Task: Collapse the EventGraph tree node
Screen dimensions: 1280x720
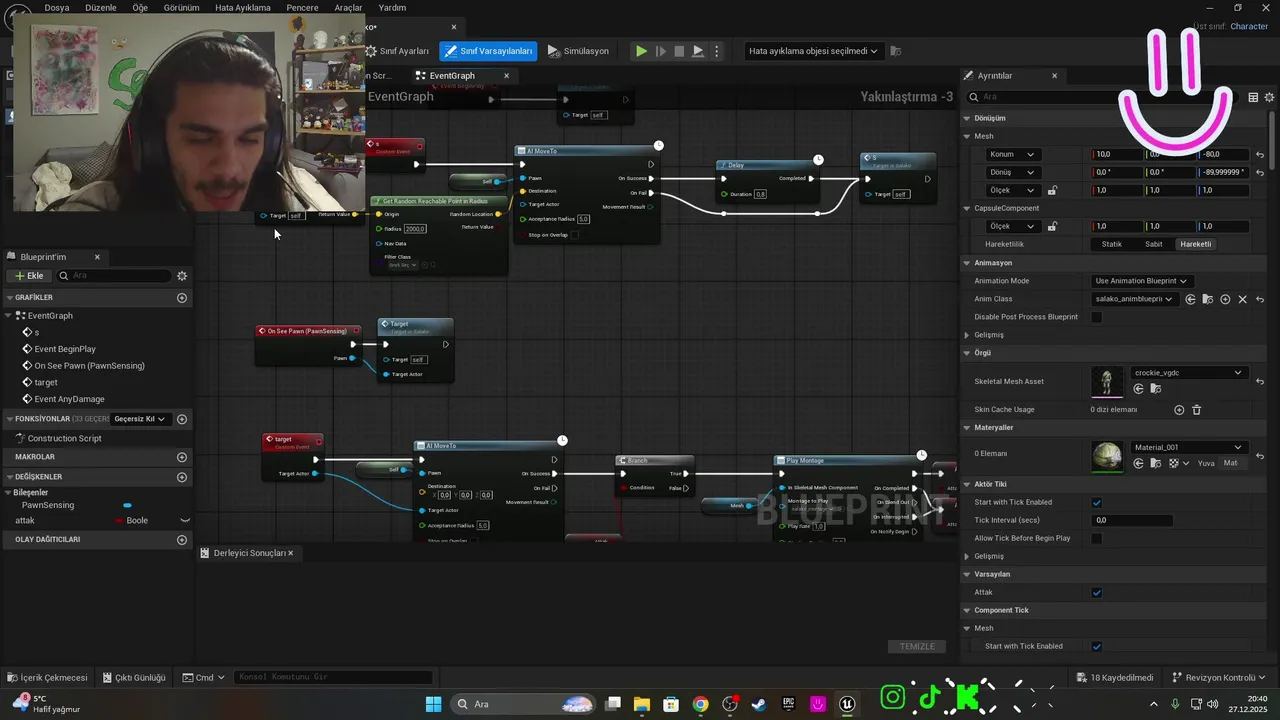Action: coord(8,316)
